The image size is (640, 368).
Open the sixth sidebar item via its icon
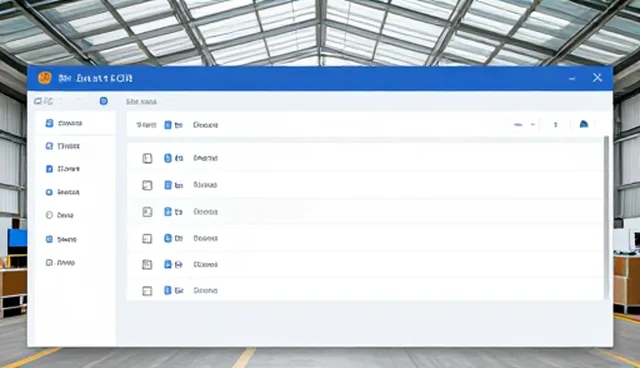(x=49, y=239)
